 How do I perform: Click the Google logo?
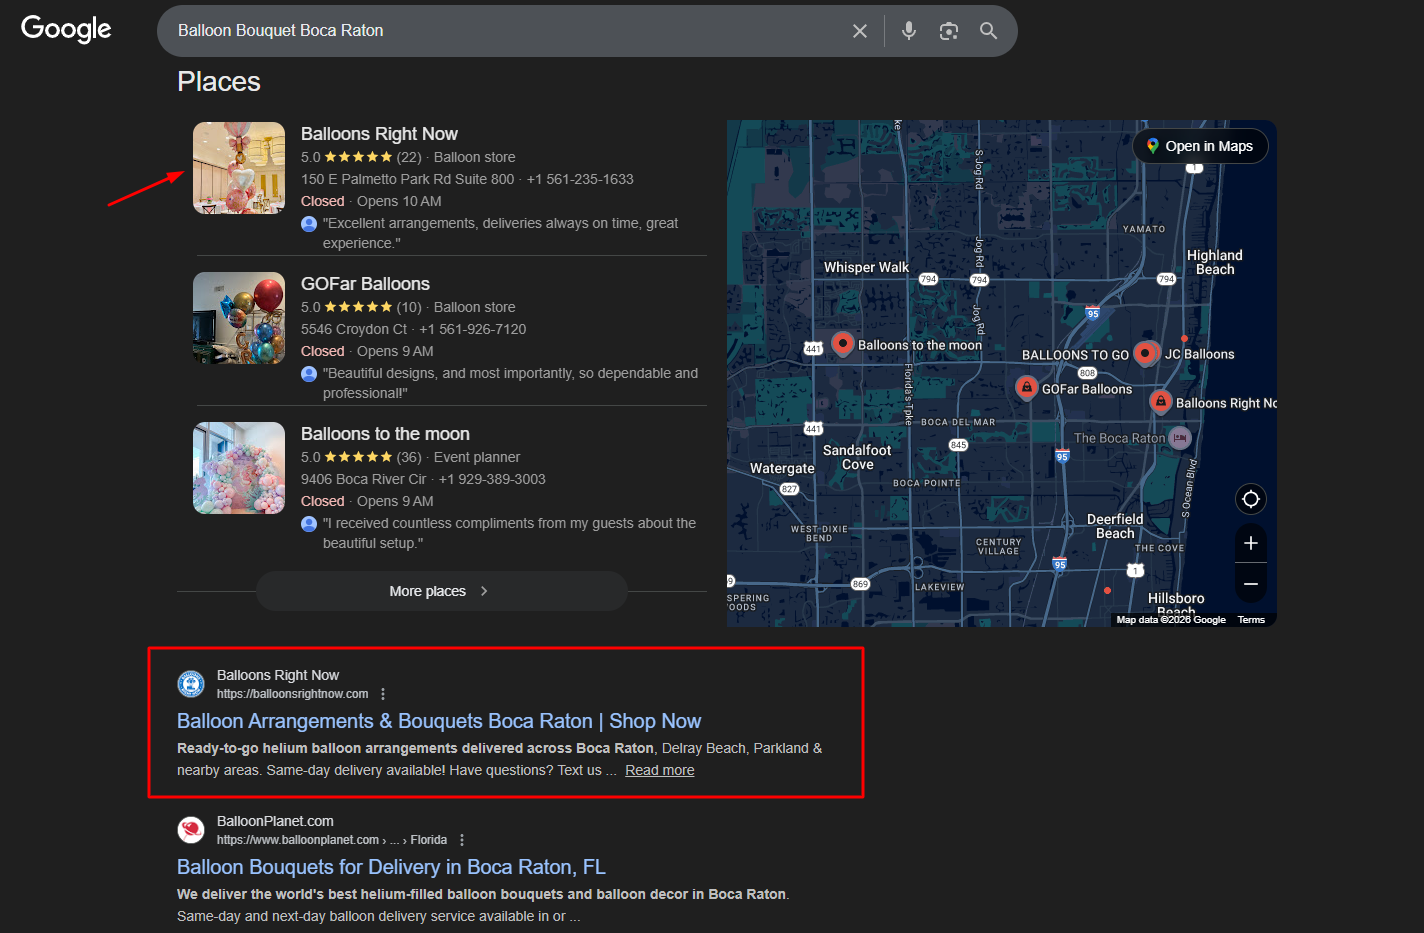click(x=66, y=29)
